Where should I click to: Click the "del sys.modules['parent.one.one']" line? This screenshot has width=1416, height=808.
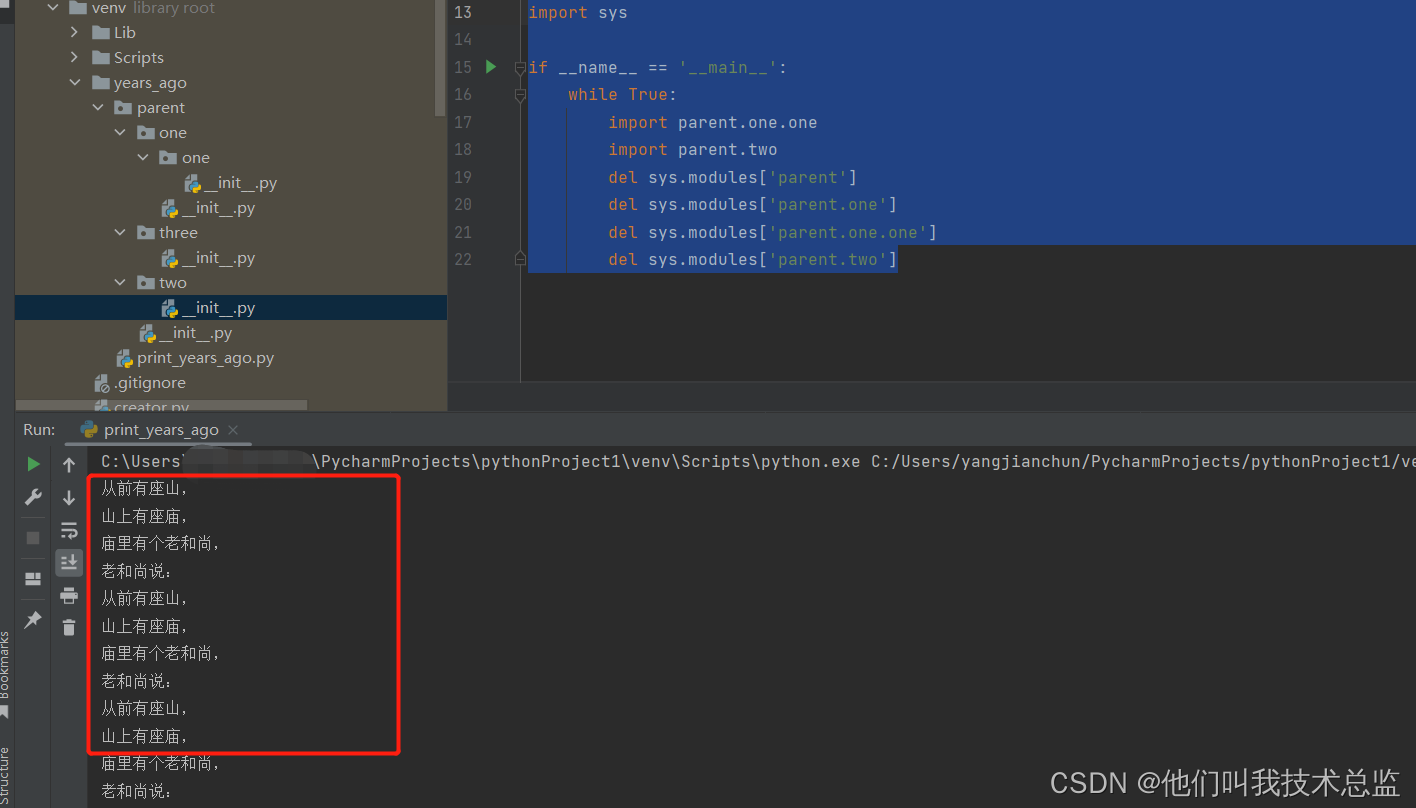(x=773, y=232)
